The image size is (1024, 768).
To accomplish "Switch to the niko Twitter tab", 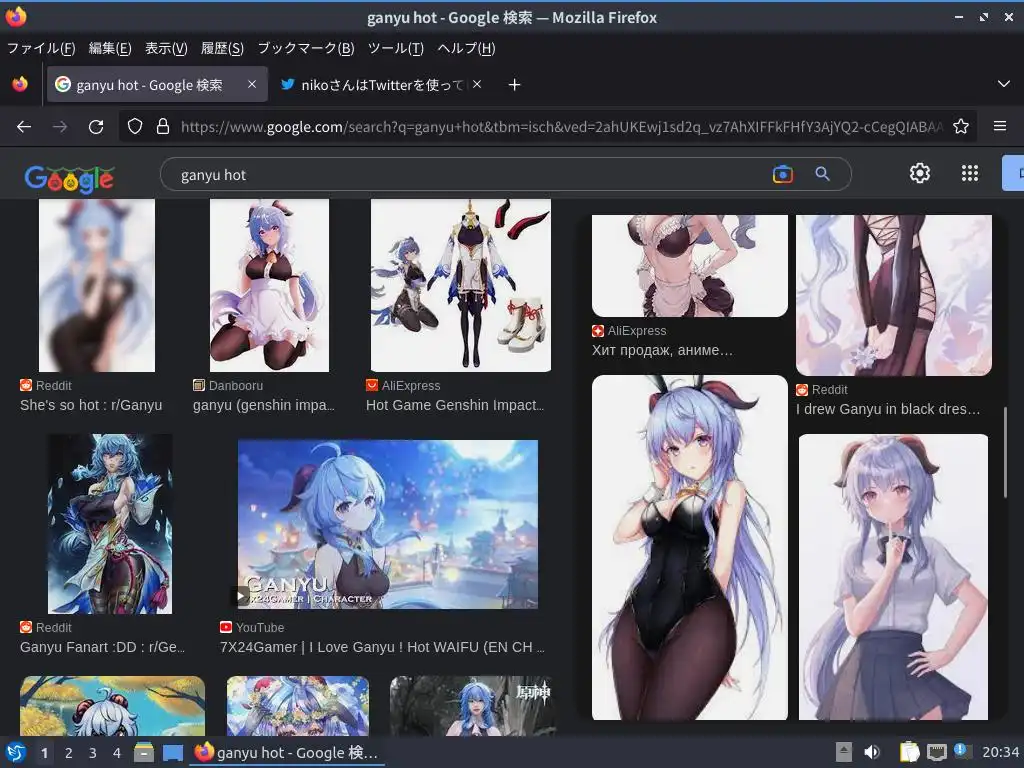I will coord(381,85).
